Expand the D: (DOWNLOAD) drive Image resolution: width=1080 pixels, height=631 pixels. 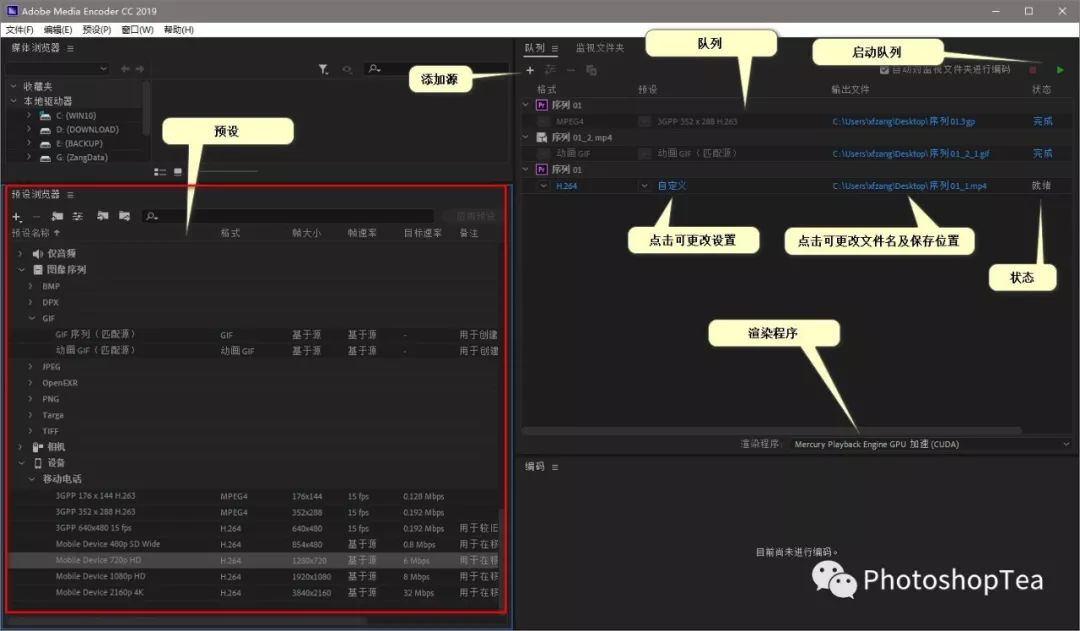click(x=29, y=130)
